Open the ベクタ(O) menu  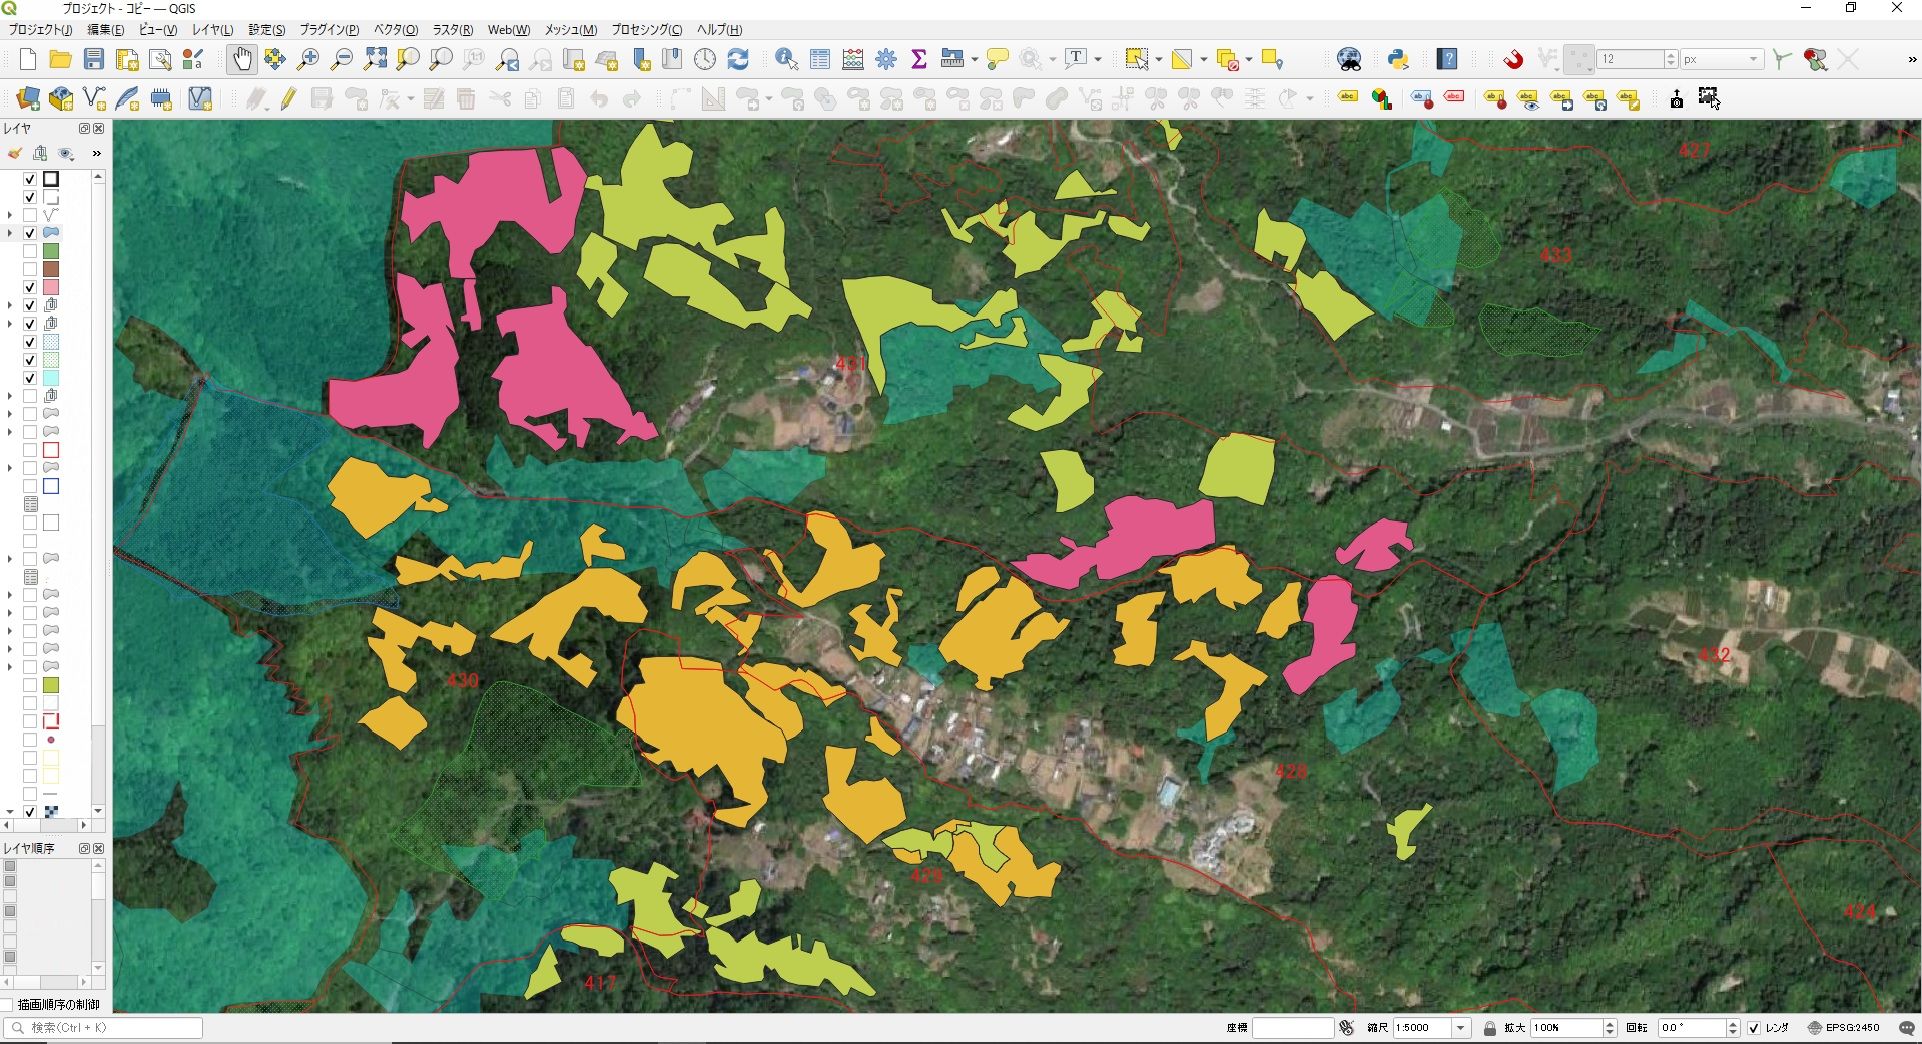click(x=396, y=30)
